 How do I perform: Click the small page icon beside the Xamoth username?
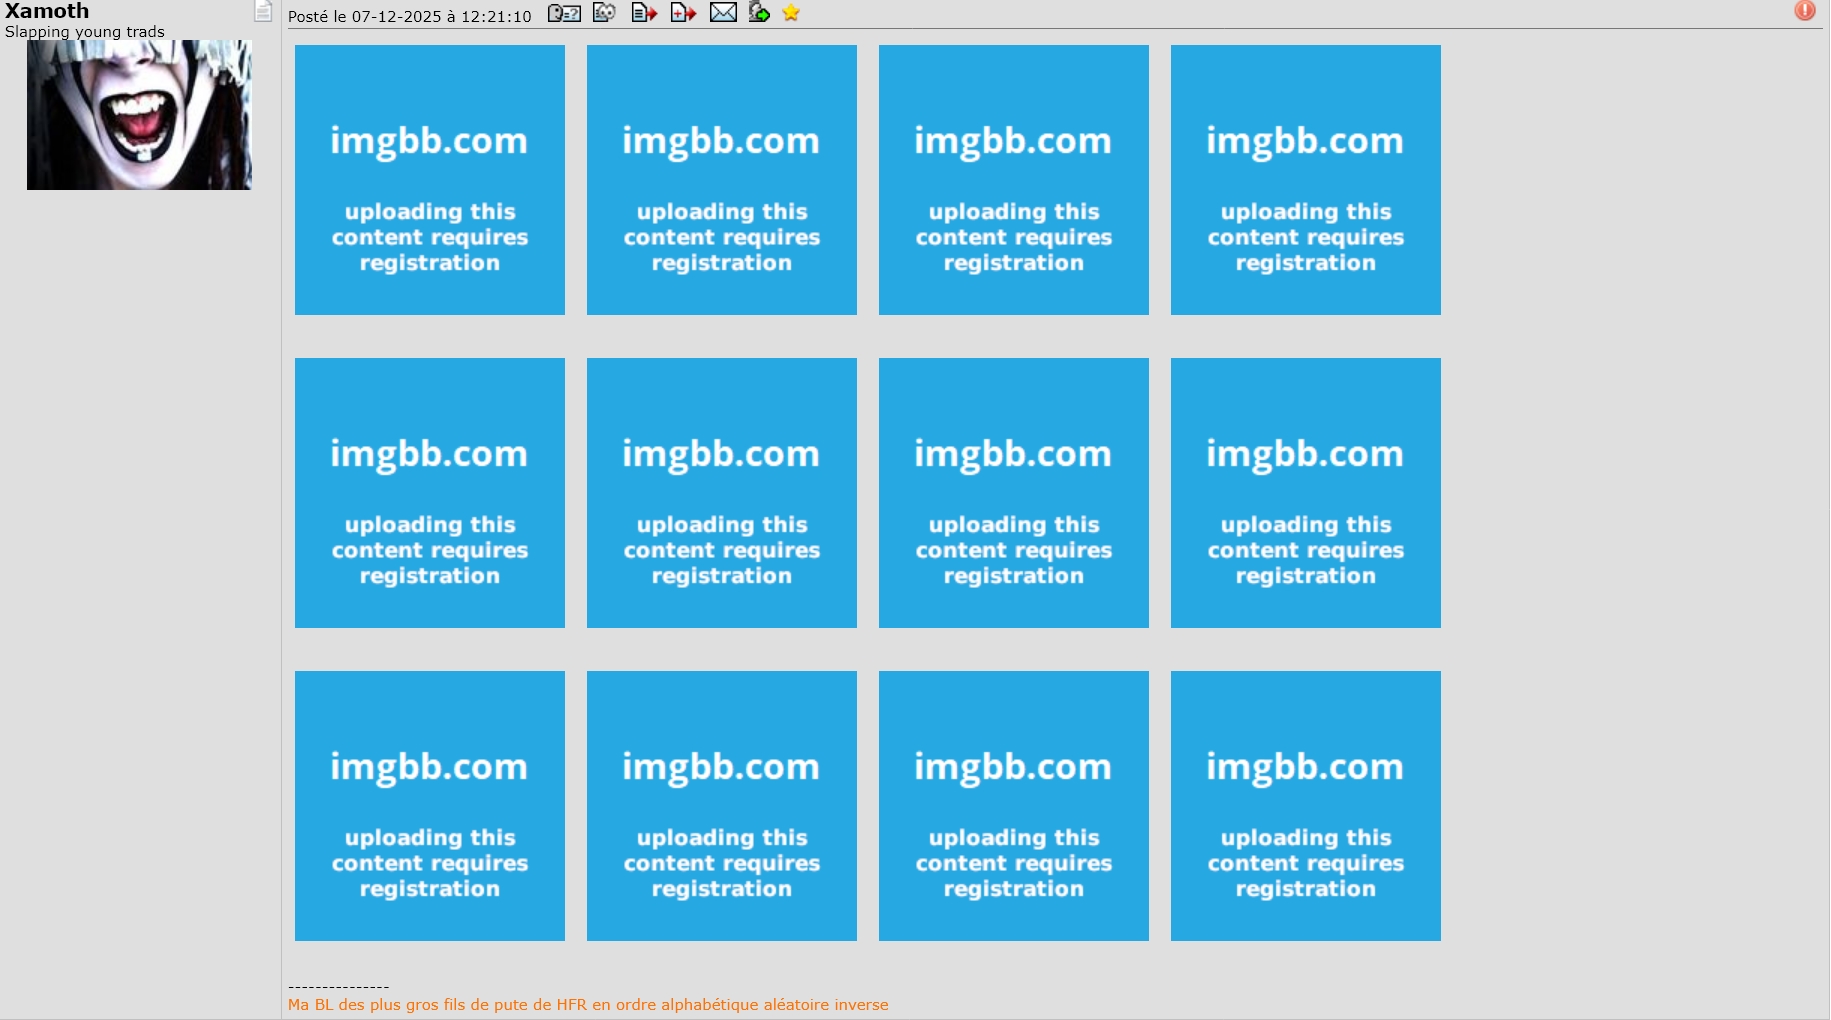point(263,11)
